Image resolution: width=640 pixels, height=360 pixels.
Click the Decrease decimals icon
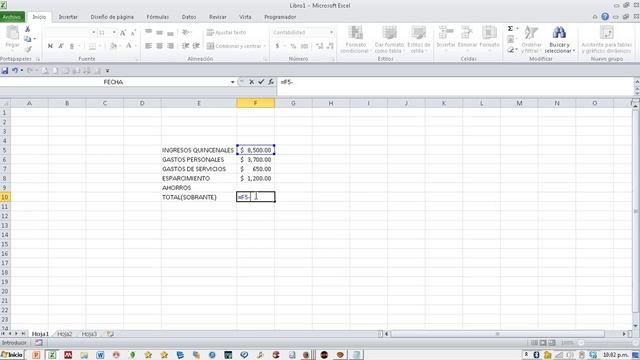pos(330,46)
